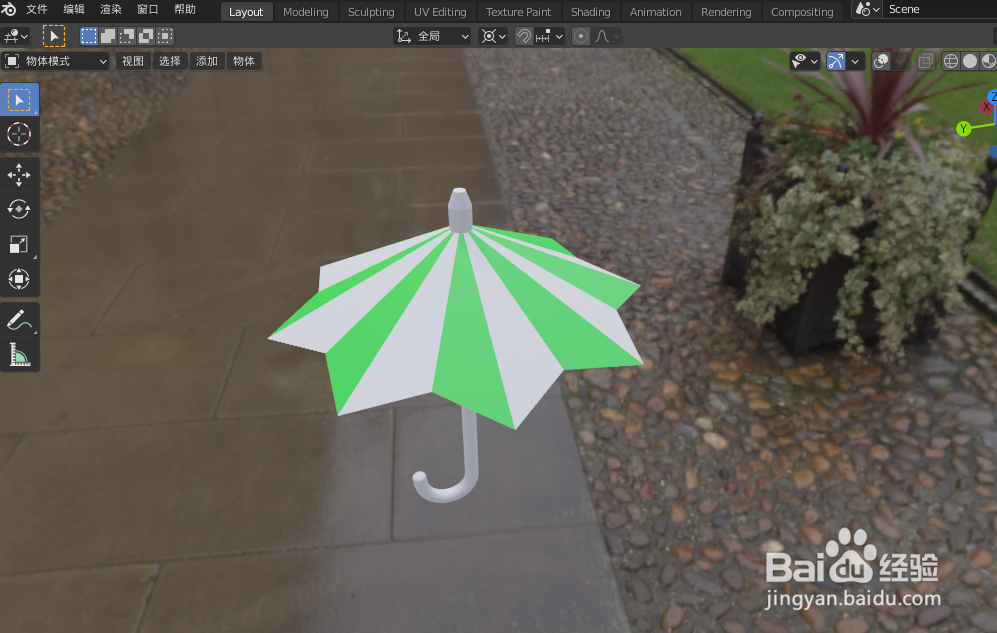Choose the Annotate tool
The width and height of the screenshot is (997, 633).
tap(19, 320)
